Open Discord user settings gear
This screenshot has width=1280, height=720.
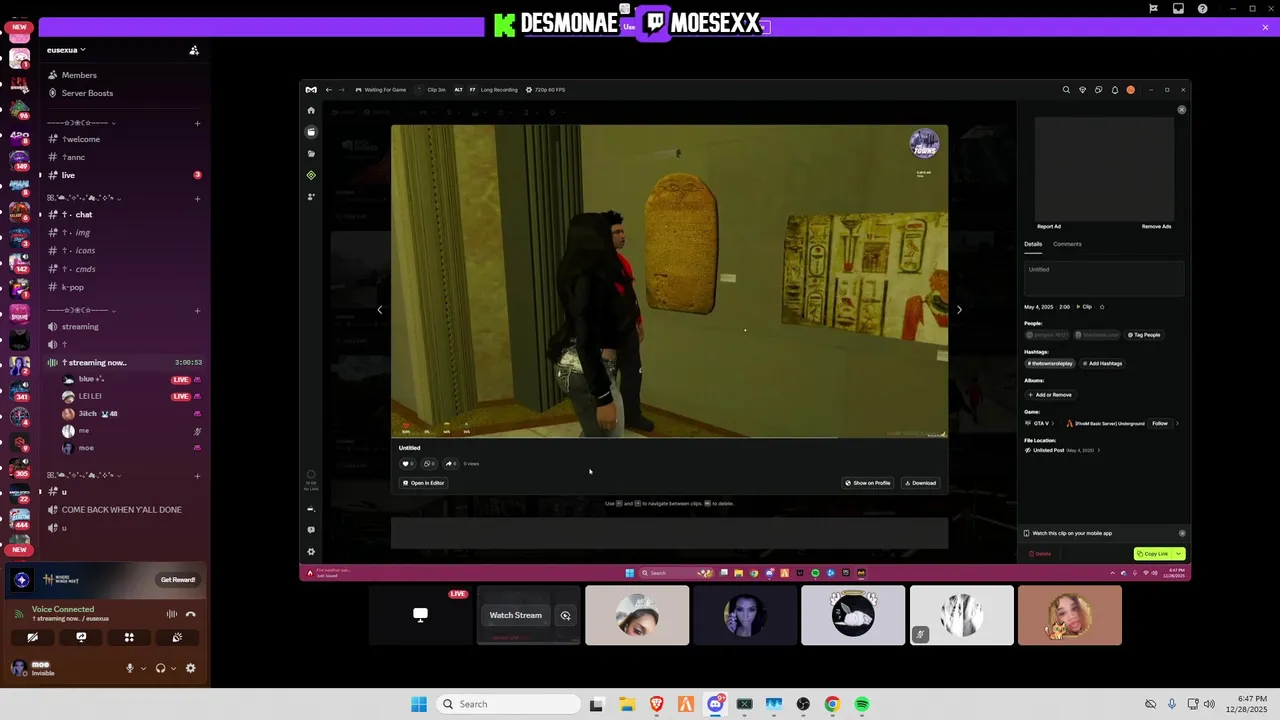point(190,668)
